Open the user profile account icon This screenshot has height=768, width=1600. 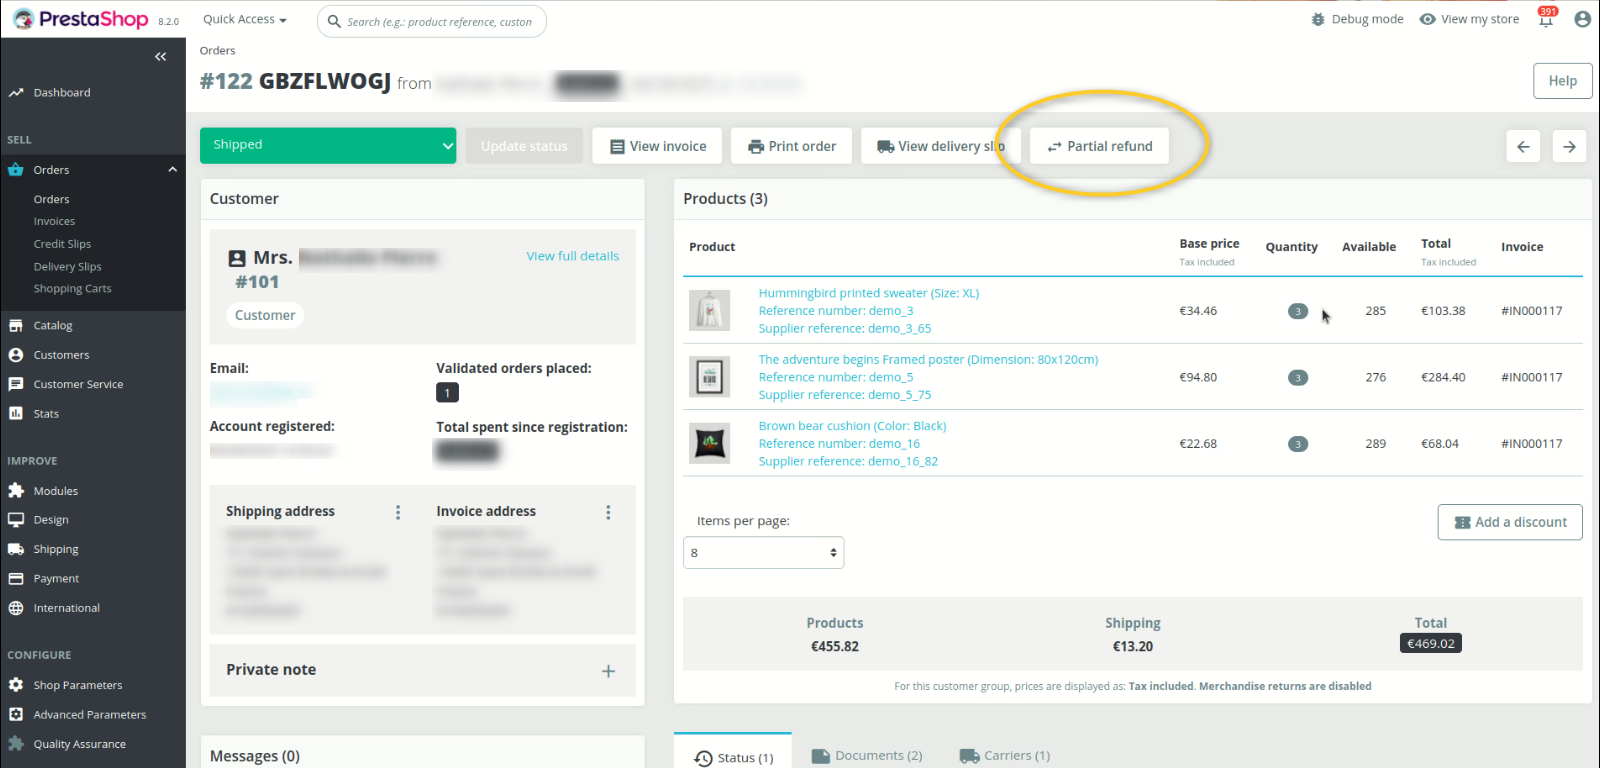point(1582,19)
